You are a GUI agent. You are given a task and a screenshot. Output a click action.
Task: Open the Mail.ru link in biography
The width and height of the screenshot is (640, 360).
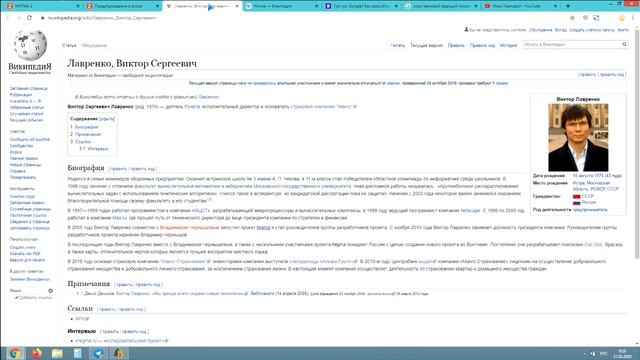120,218
